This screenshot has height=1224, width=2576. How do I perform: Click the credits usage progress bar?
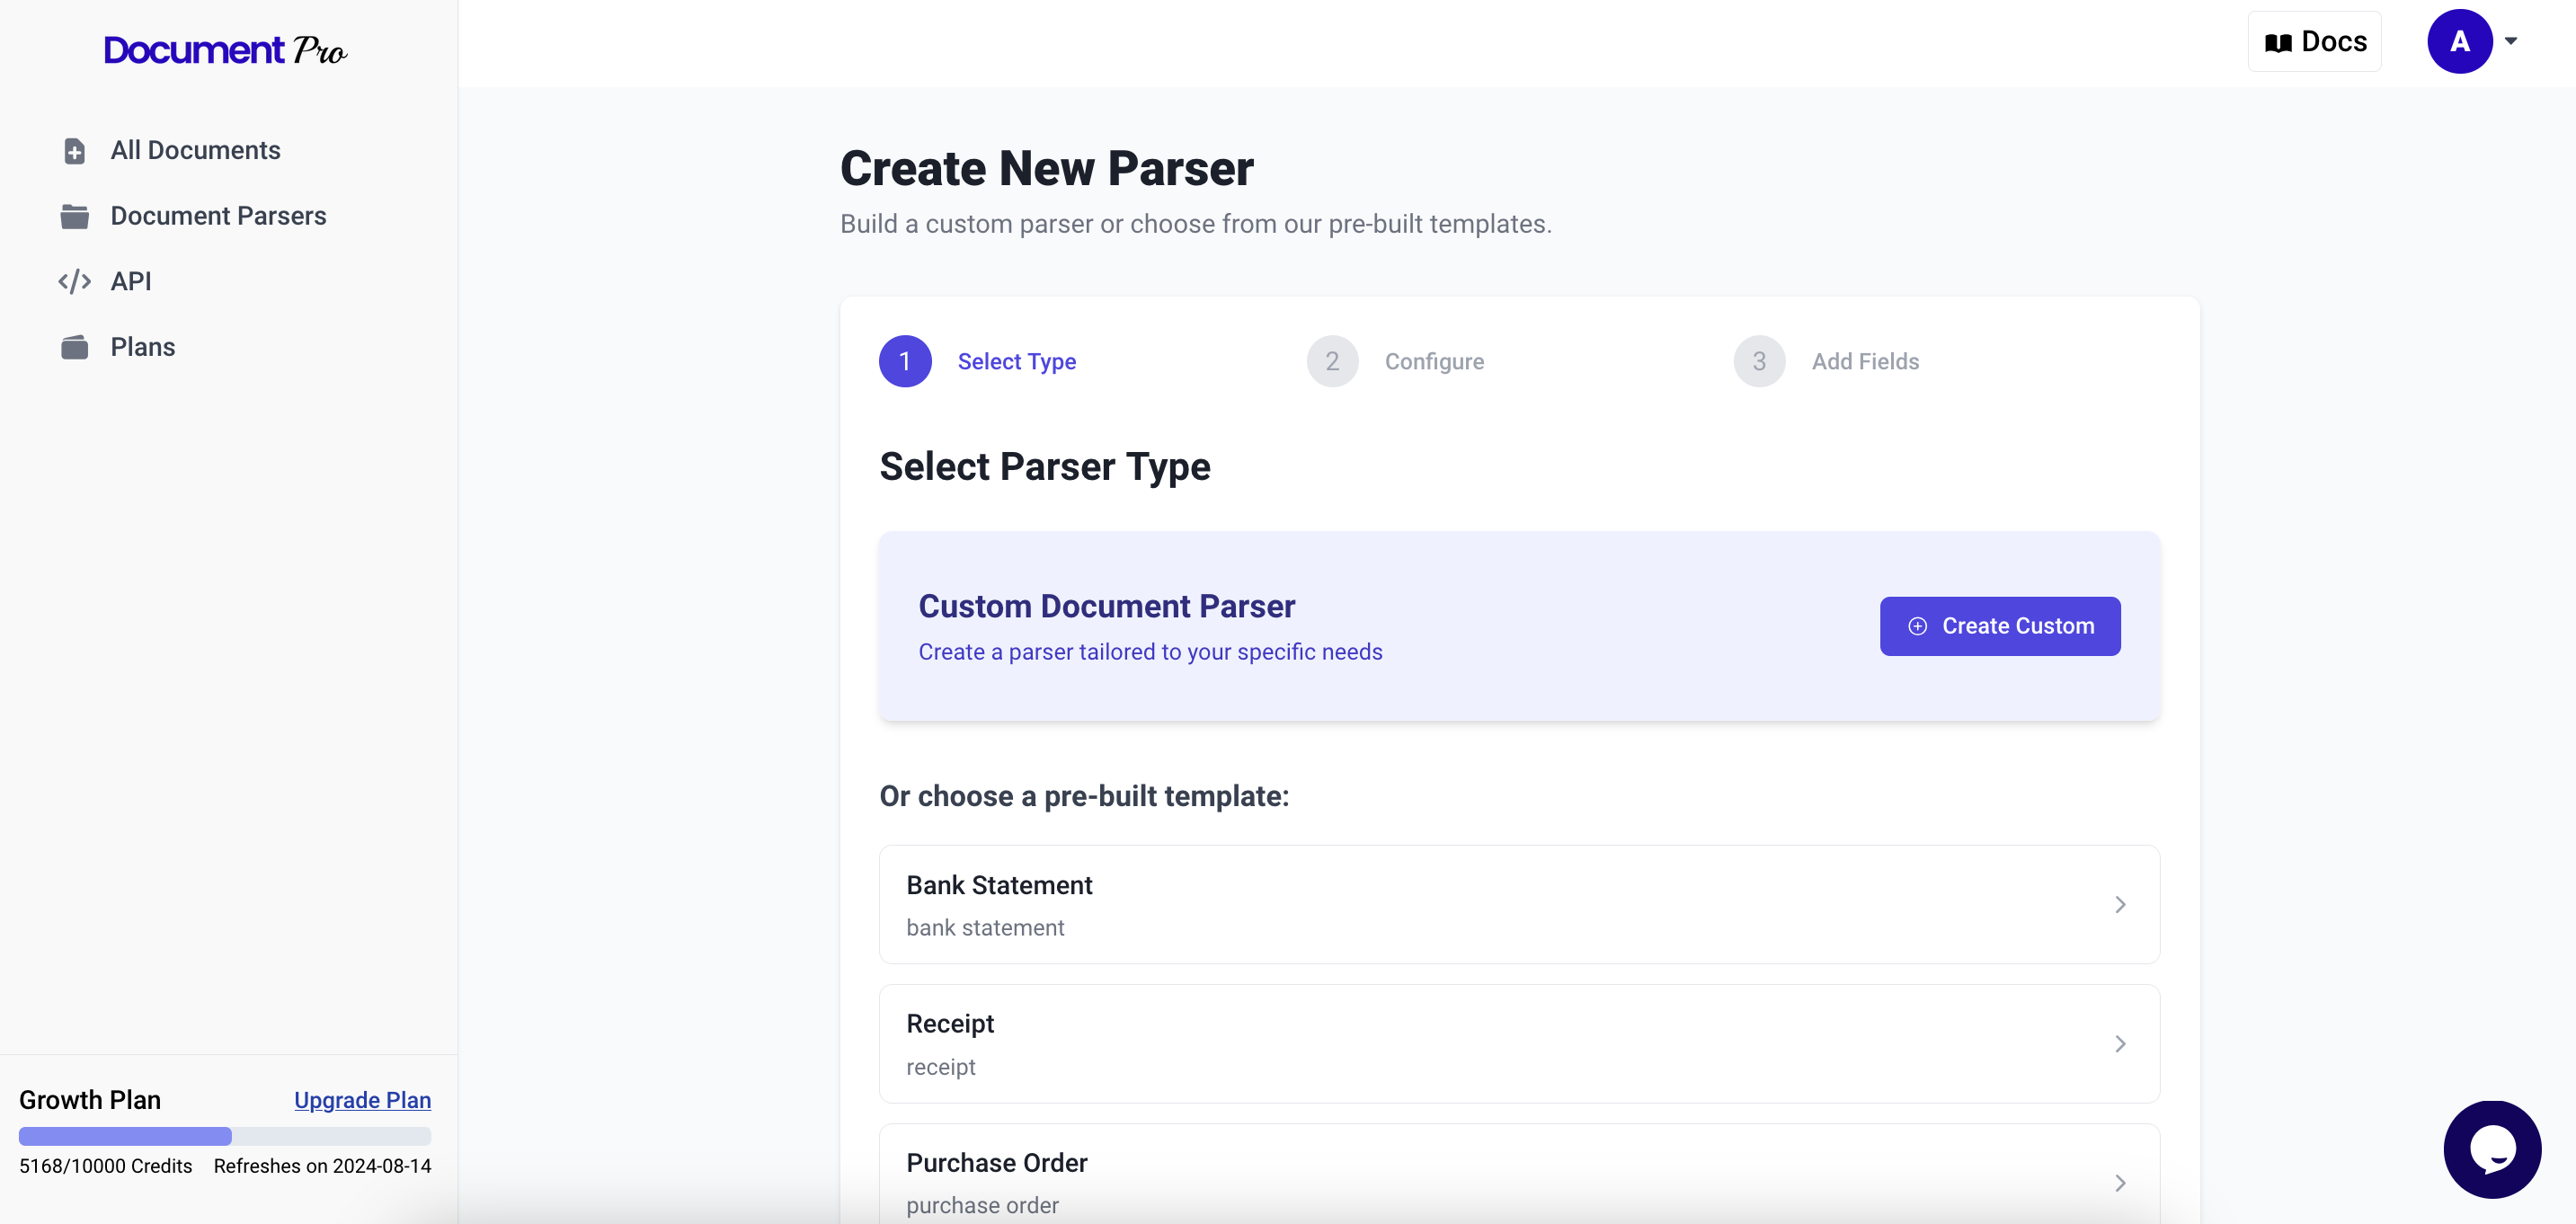[x=225, y=1136]
